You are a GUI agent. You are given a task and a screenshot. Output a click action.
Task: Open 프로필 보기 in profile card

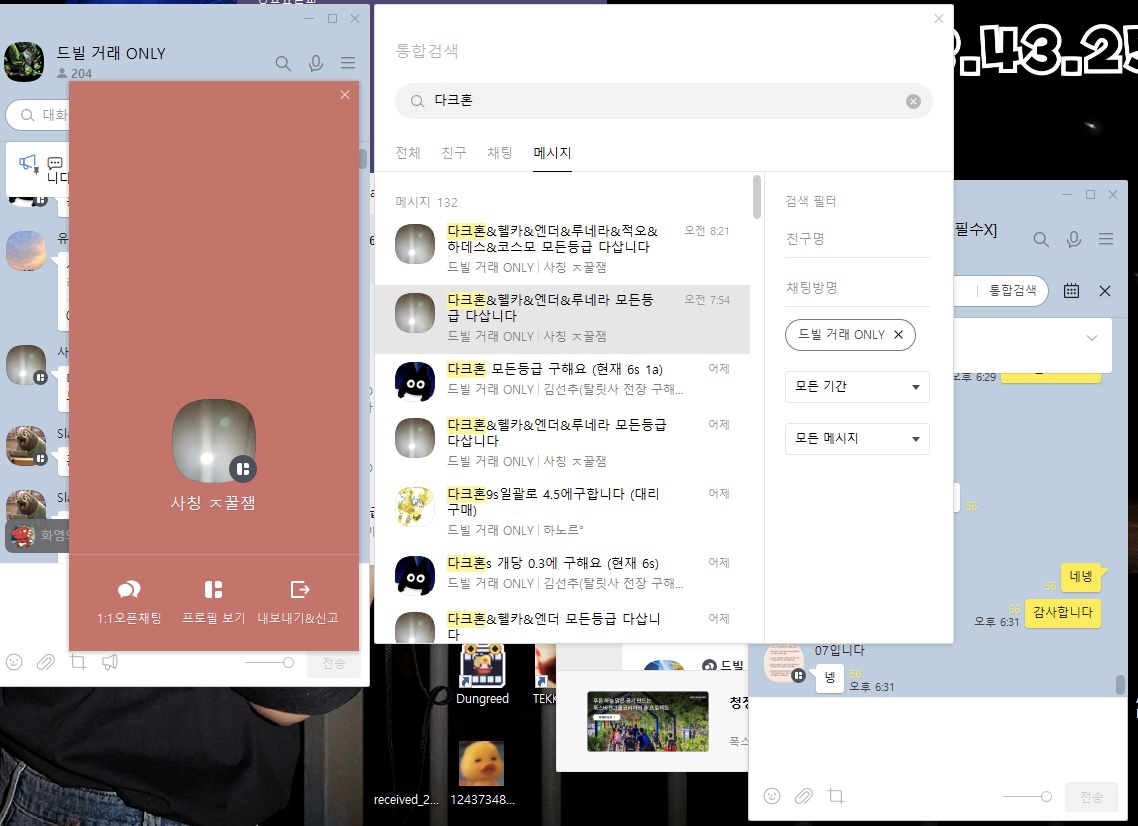pos(213,601)
